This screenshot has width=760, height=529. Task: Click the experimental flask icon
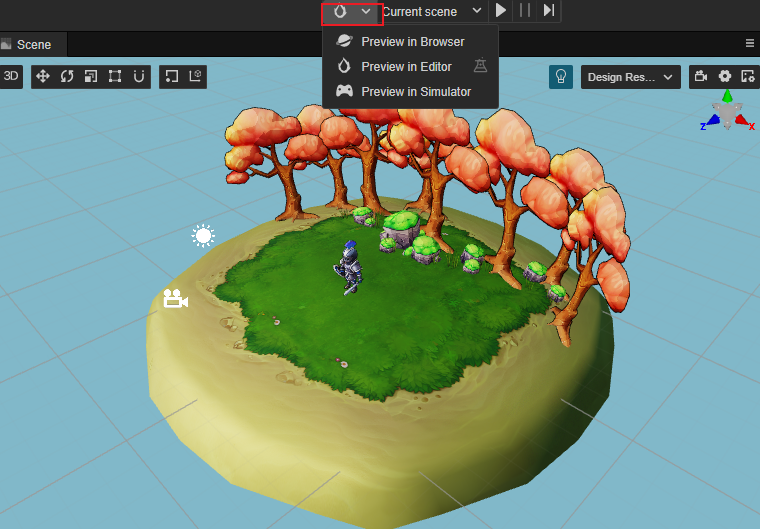coord(480,65)
